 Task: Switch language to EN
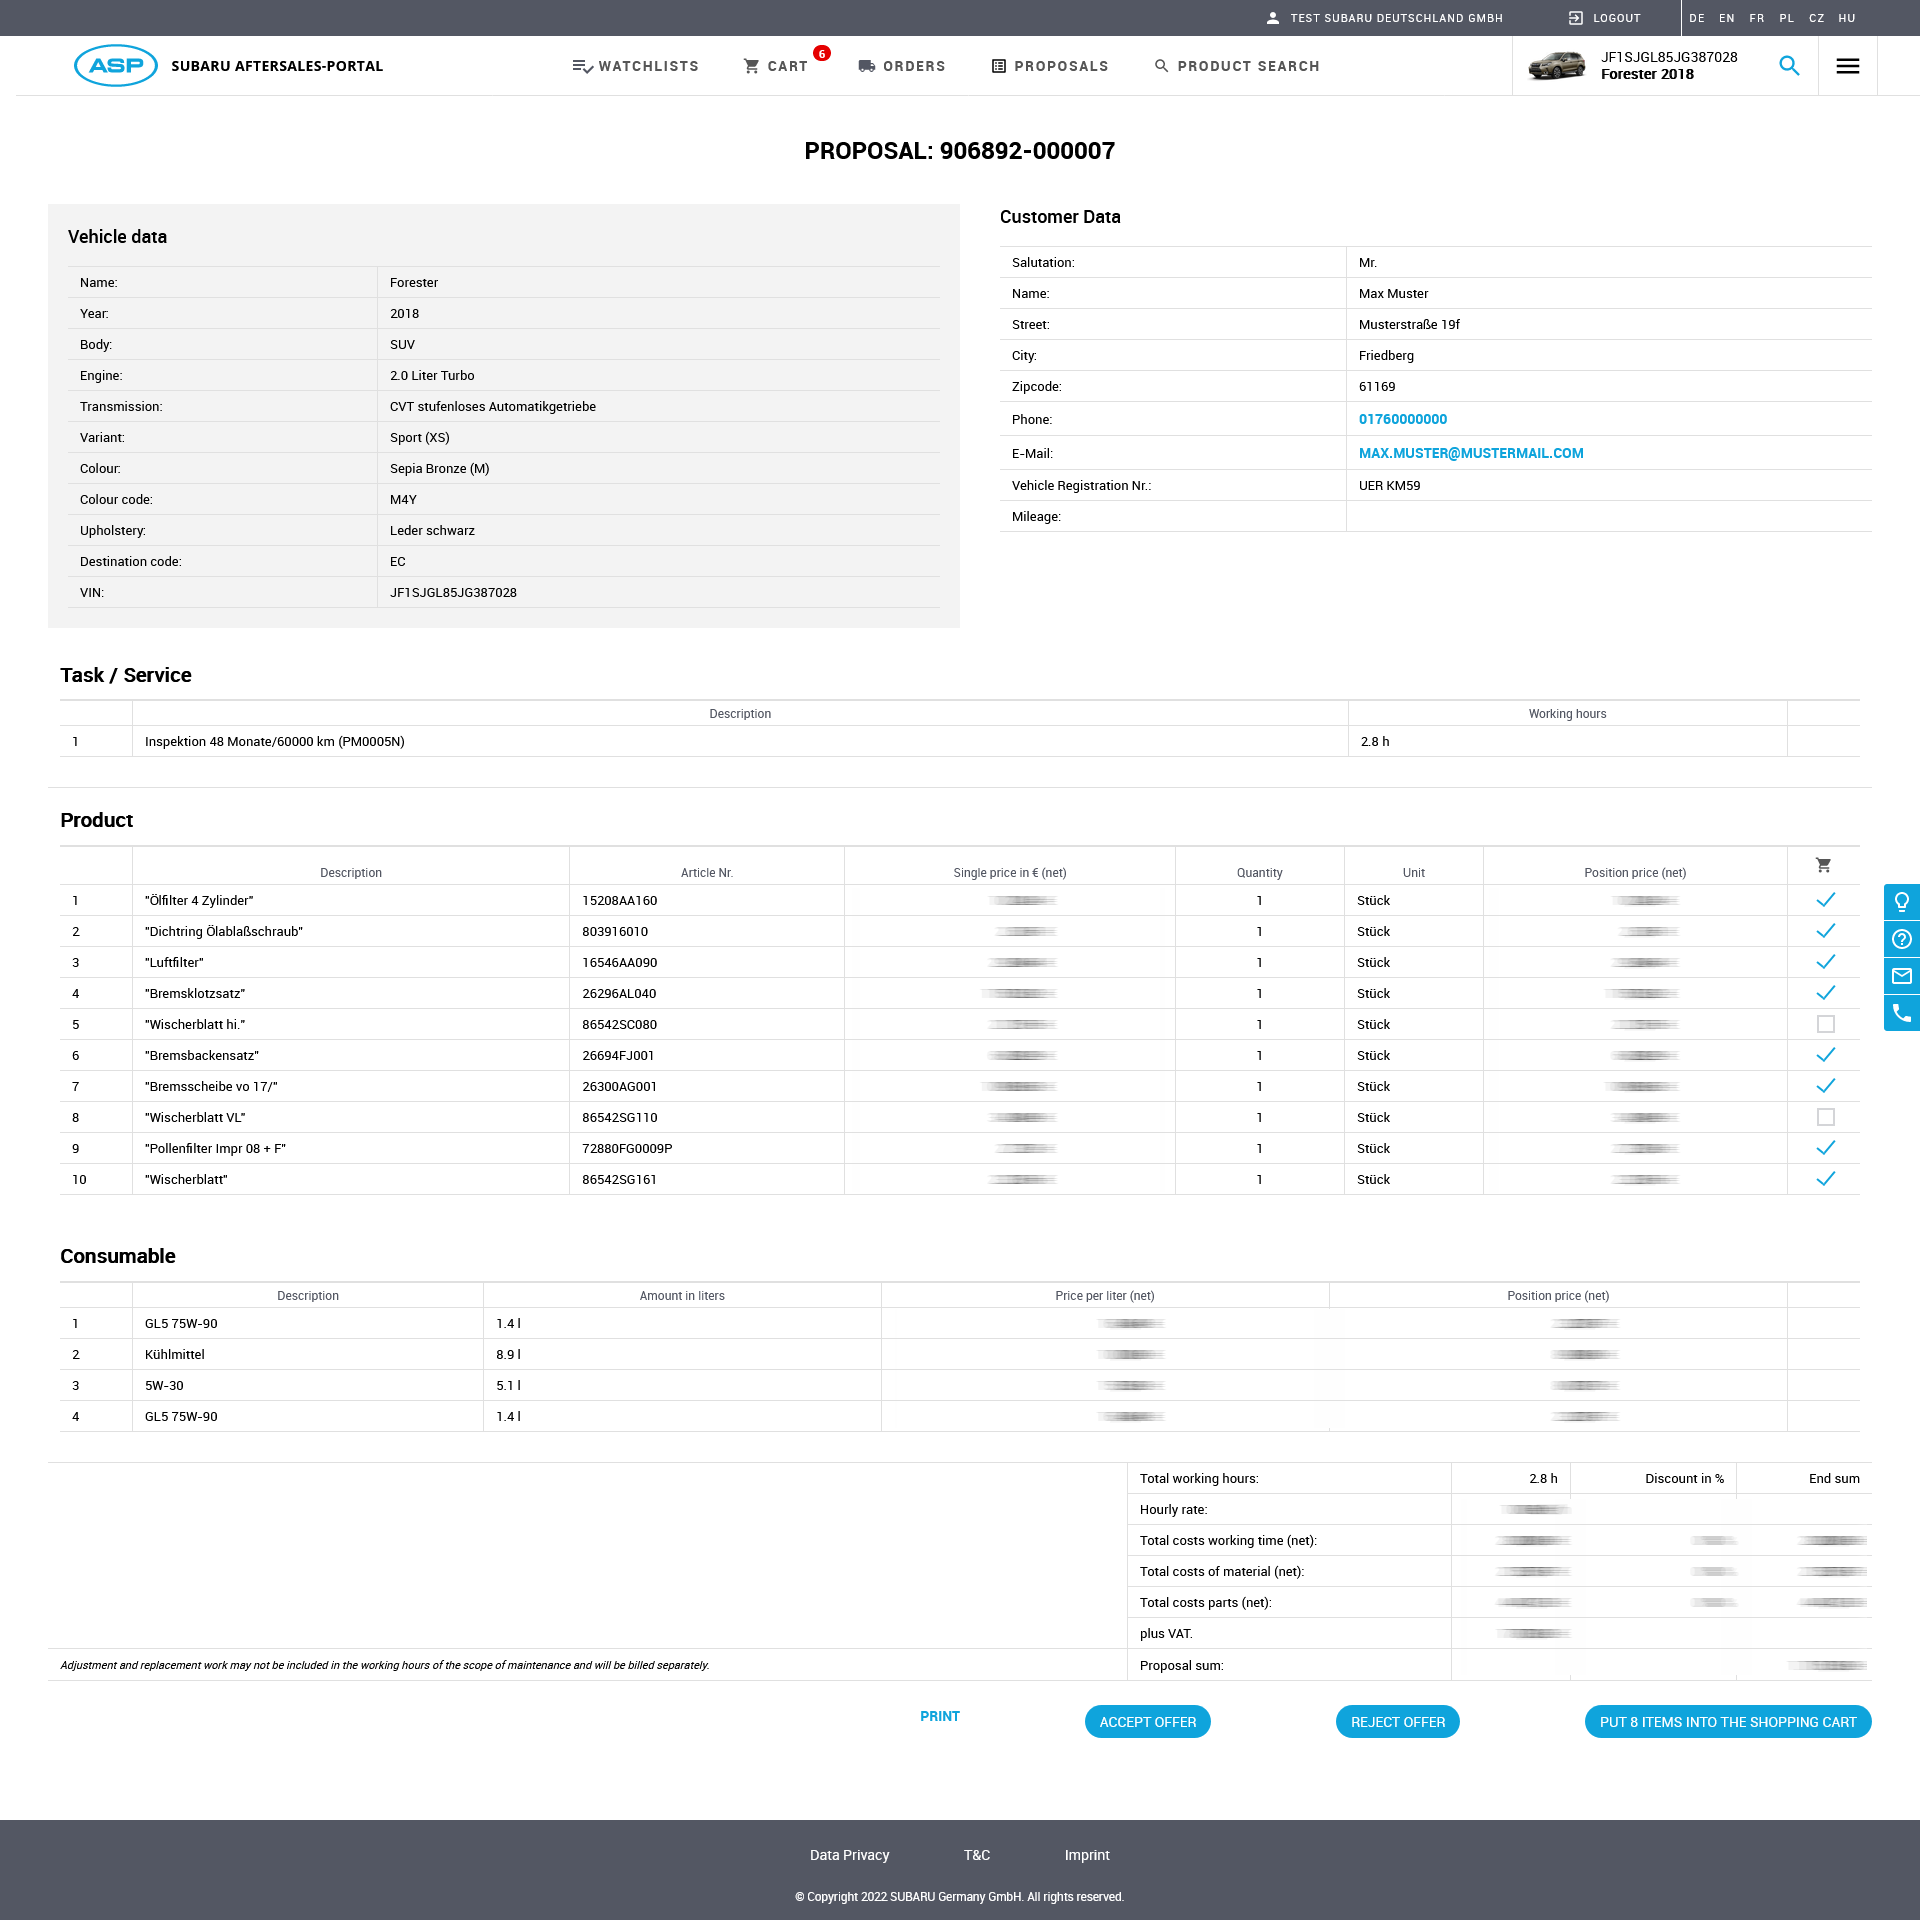1726,18
